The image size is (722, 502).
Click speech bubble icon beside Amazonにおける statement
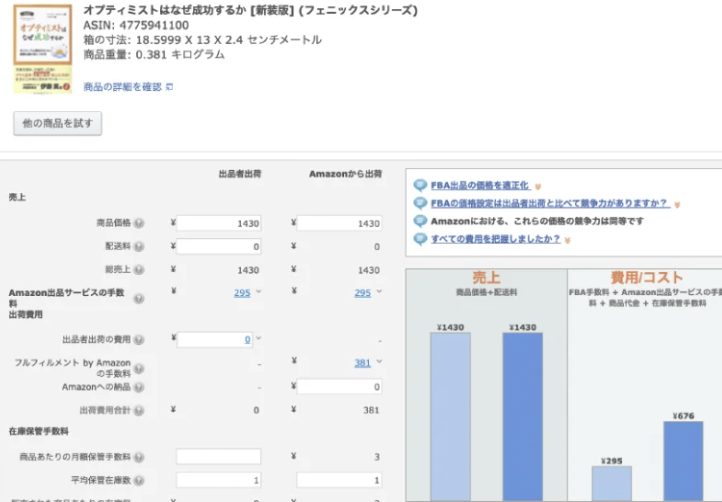pos(420,221)
